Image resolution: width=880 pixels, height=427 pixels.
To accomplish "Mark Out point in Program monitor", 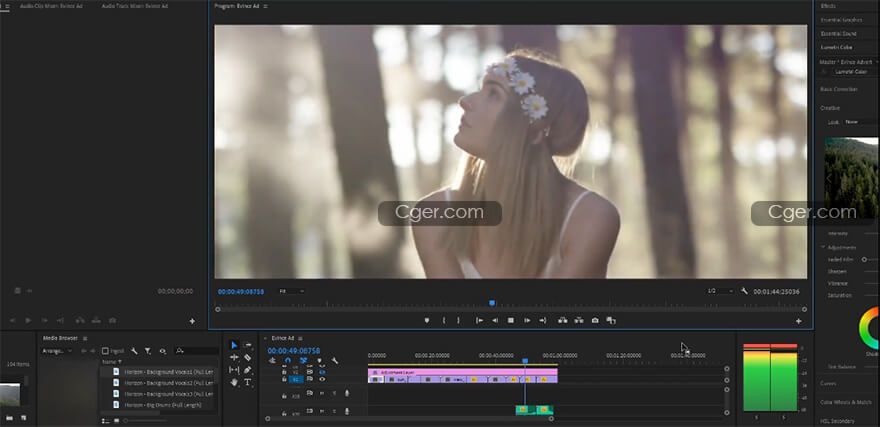I will (x=458, y=320).
